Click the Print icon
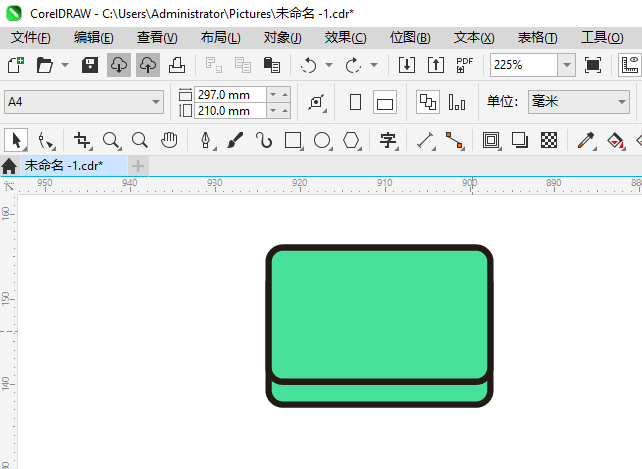 click(x=177, y=65)
